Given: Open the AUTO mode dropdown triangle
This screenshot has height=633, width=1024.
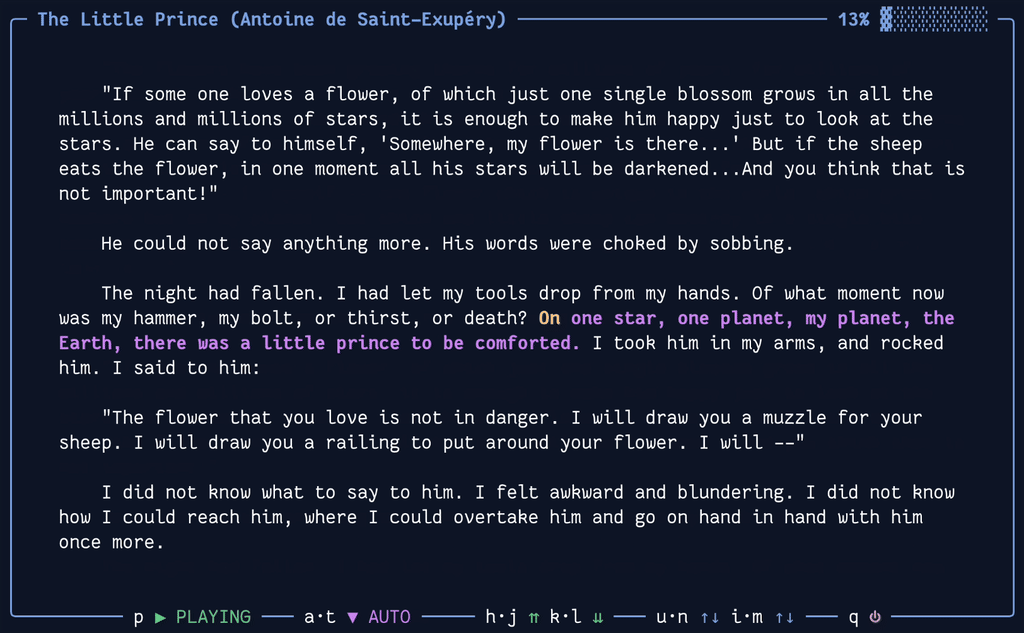Looking at the screenshot, I should pyautogui.click(x=354, y=617).
